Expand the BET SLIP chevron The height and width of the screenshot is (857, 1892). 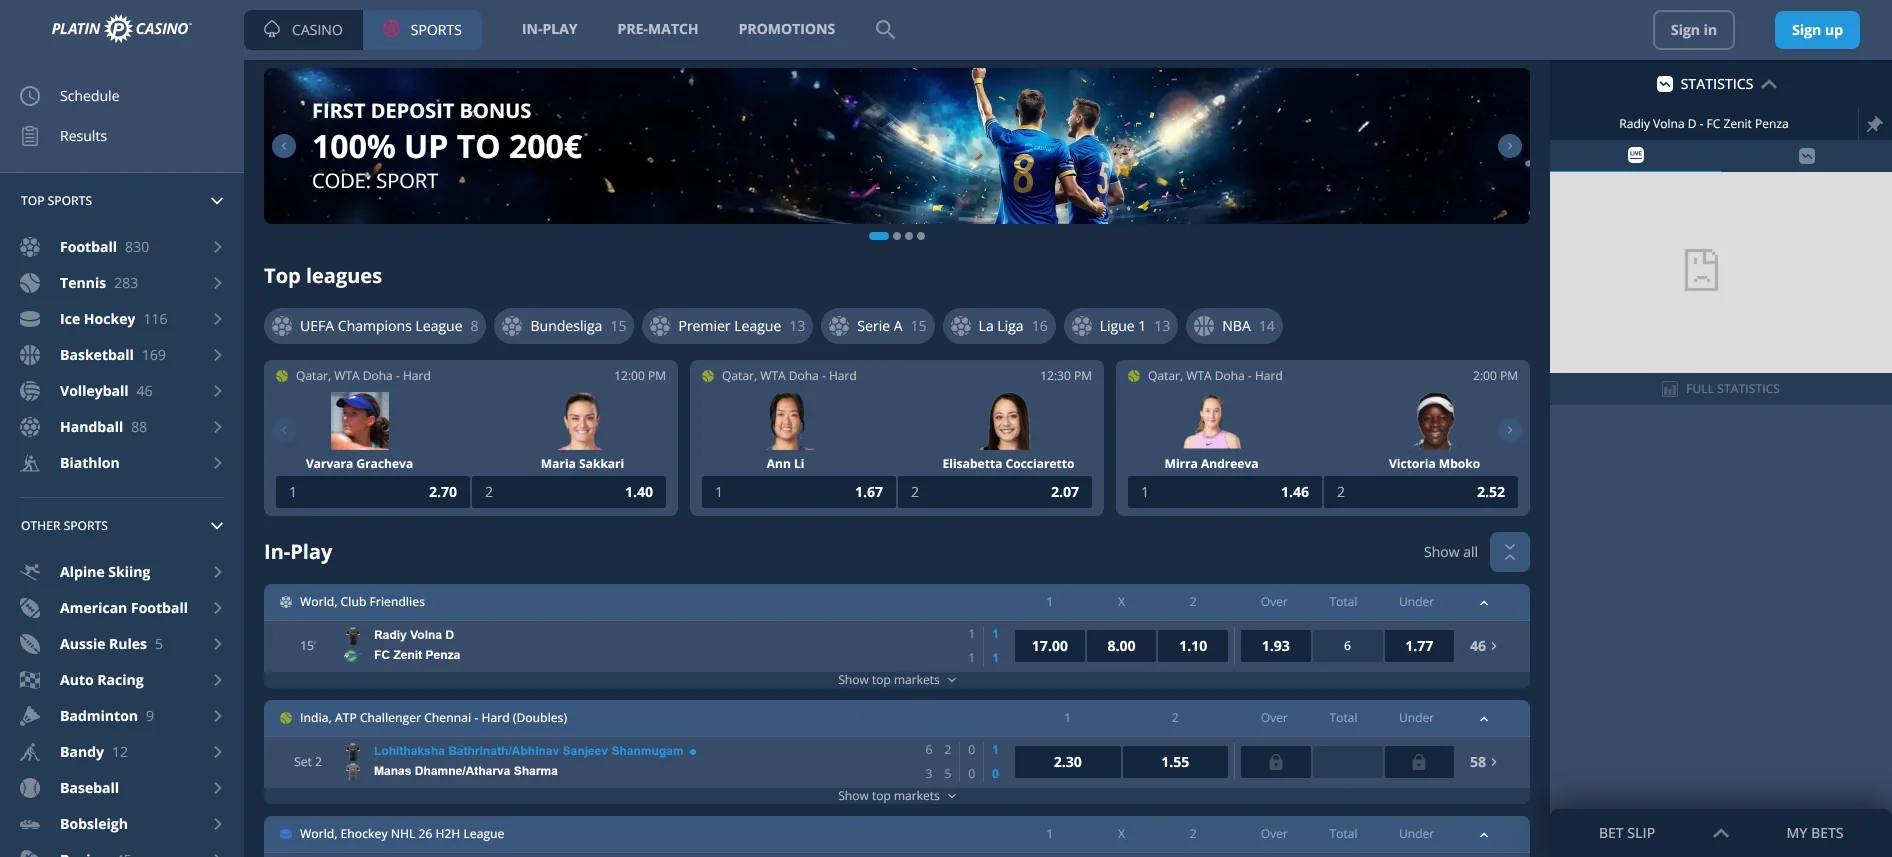(x=1721, y=833)
